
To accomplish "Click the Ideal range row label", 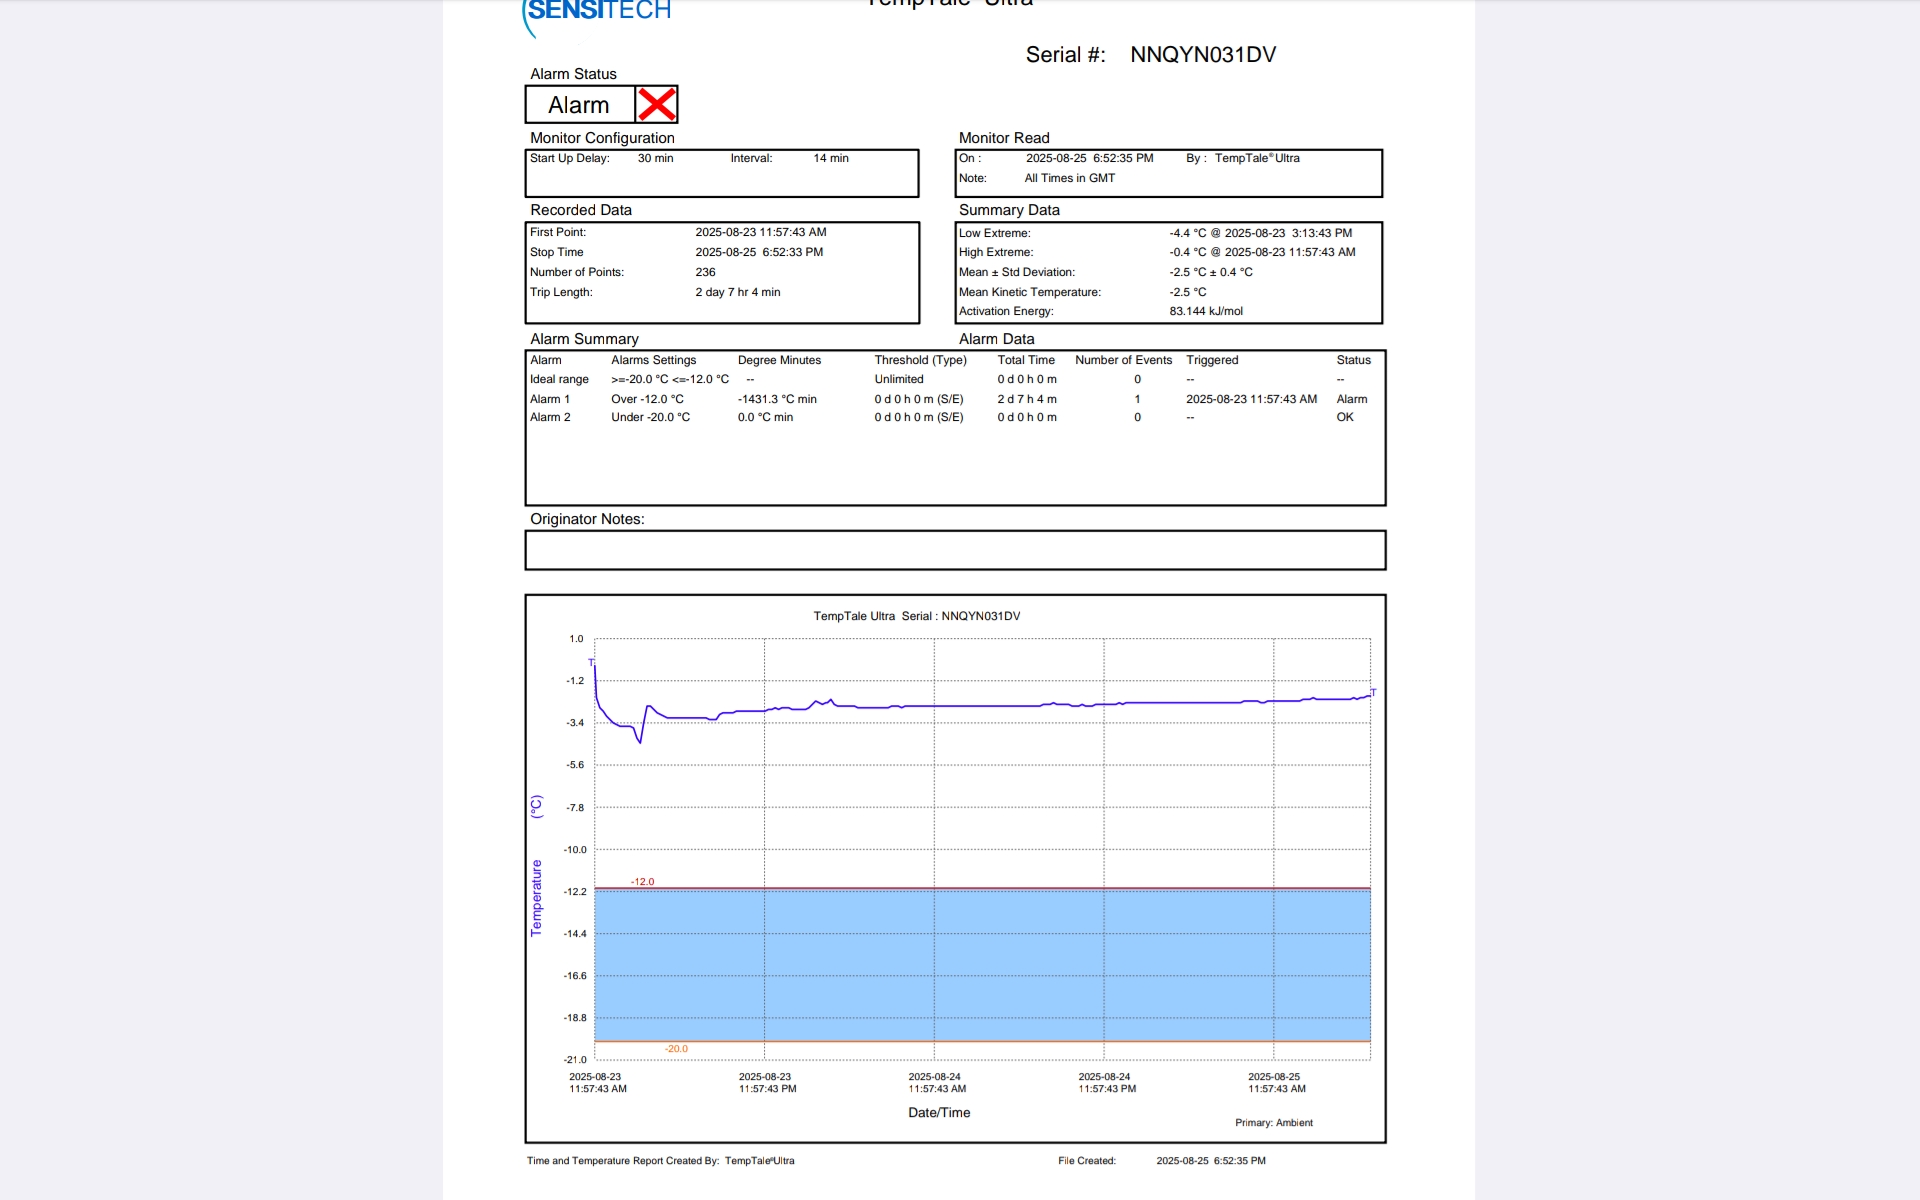I will pyautogui.click(x=559, y=379).
